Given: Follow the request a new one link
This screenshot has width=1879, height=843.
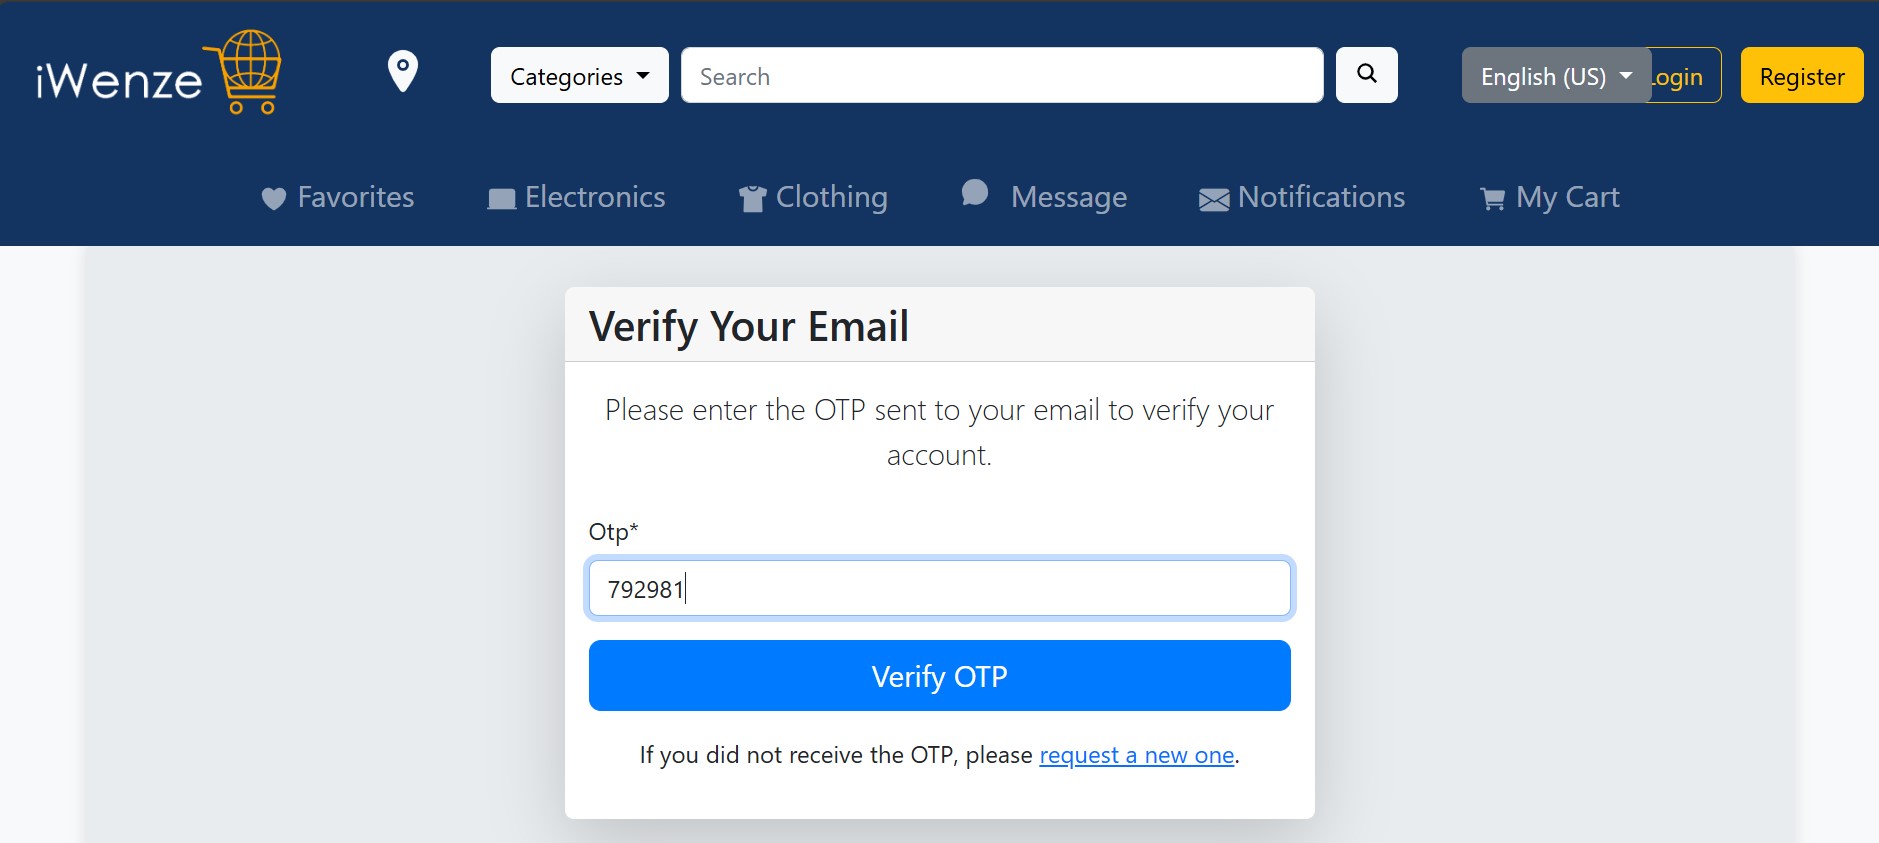Looking at the screenshot, I should click(x=1137, y=755).
